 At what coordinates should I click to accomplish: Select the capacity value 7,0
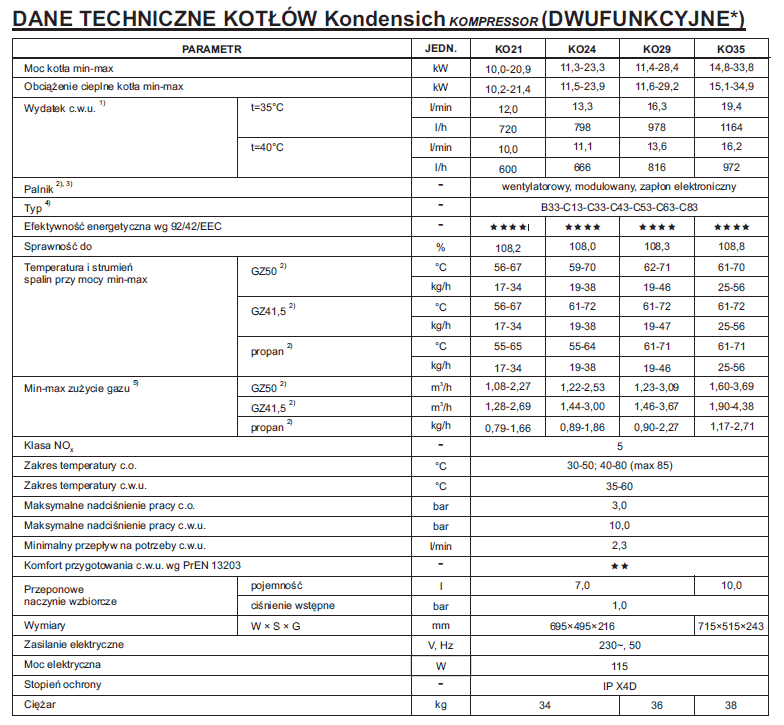(x=582, y=586)
